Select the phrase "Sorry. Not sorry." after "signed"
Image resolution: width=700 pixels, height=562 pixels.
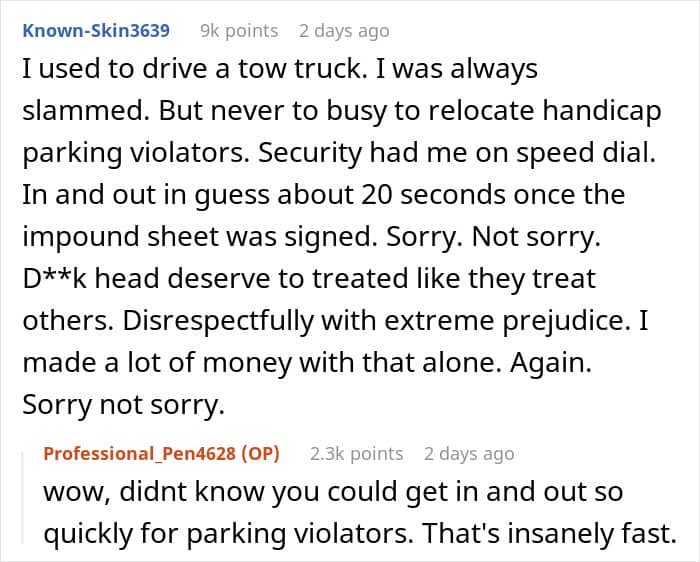(493, 237)
